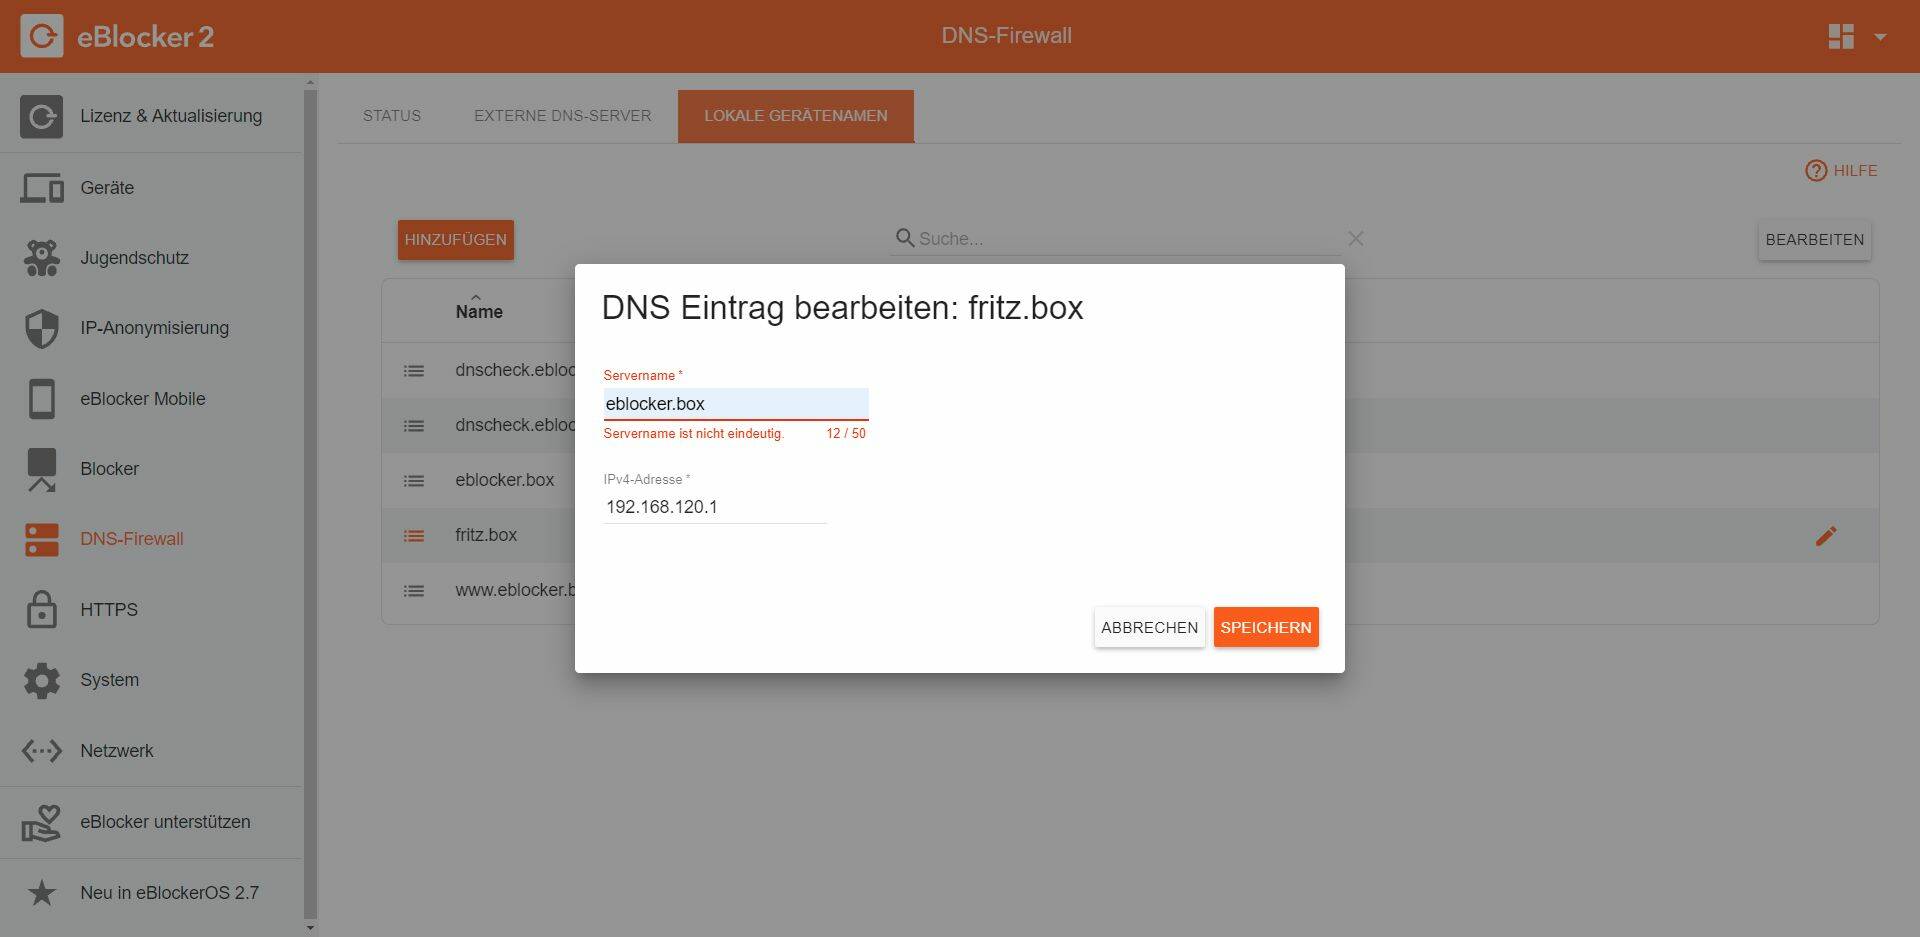Screen dimensions: 1920x937
Task: Click list icon beside www.eblocker row
Action: click(x=414, y=591)
